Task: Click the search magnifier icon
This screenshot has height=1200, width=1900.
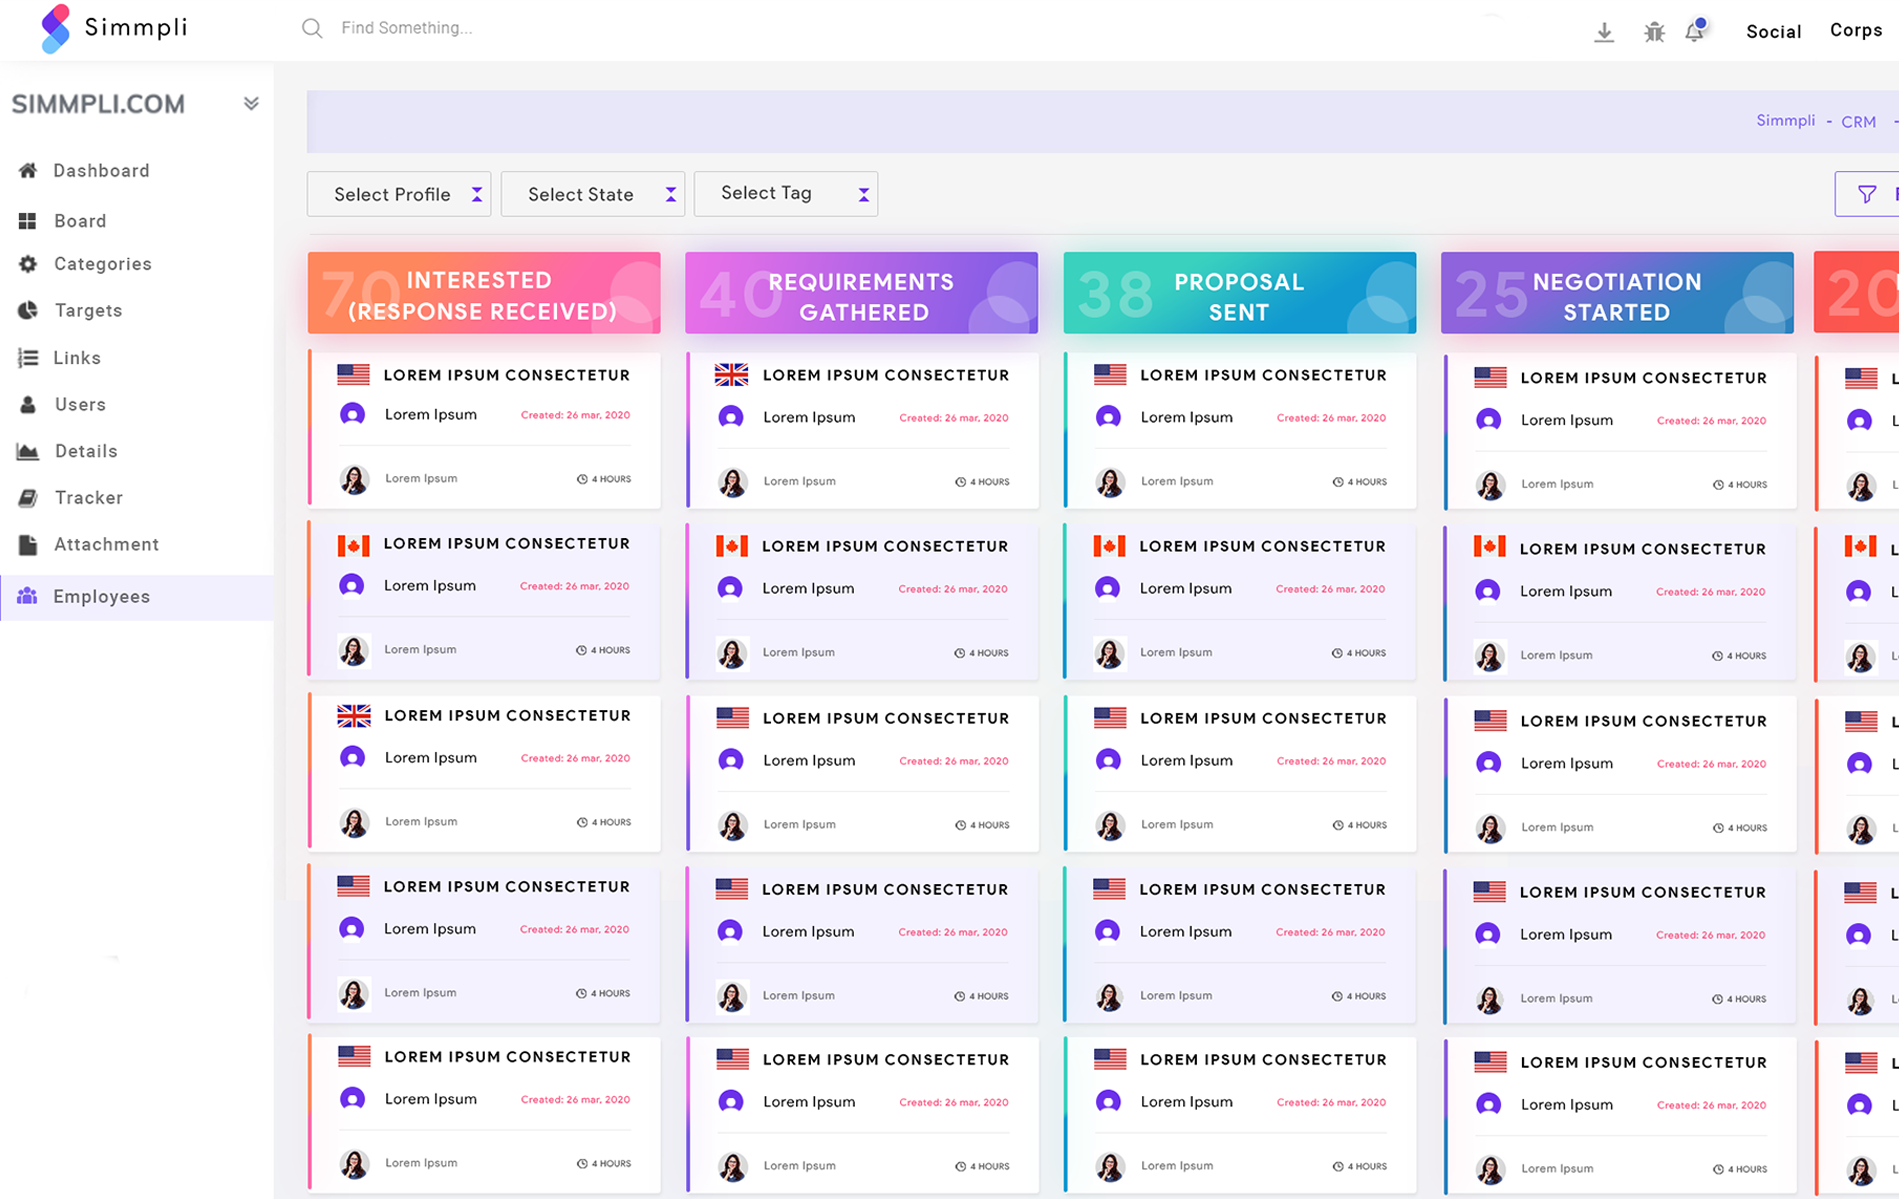Action: coord(312,28)
